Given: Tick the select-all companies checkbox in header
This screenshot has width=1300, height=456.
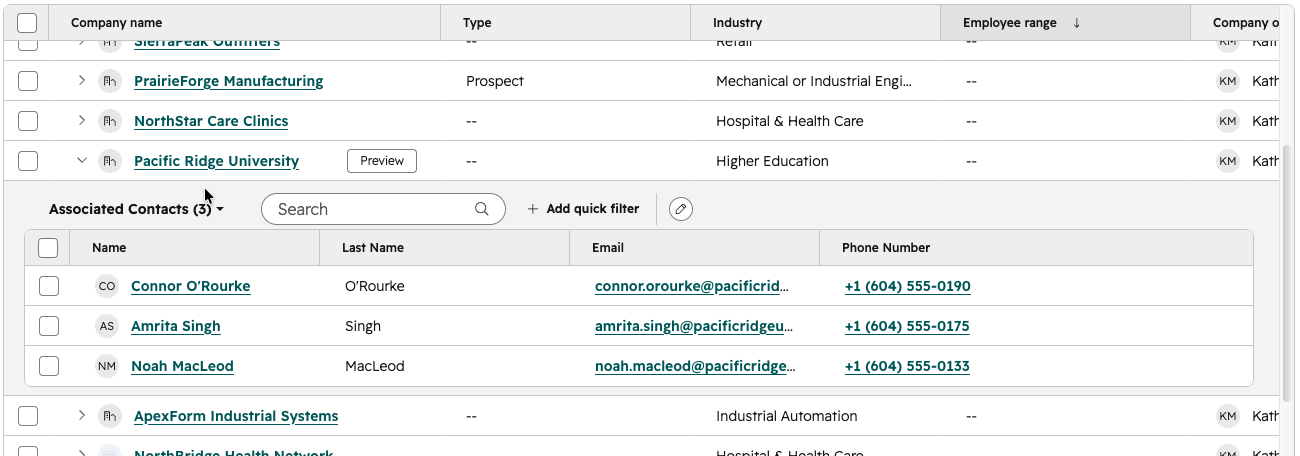Looking at the screenshot, I should [28, 23].
